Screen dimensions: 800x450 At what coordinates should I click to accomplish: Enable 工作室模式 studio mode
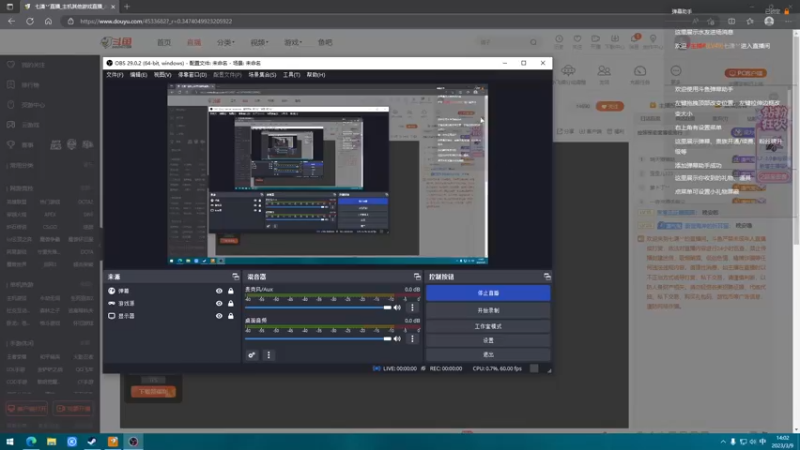click(x=488, y=326)
